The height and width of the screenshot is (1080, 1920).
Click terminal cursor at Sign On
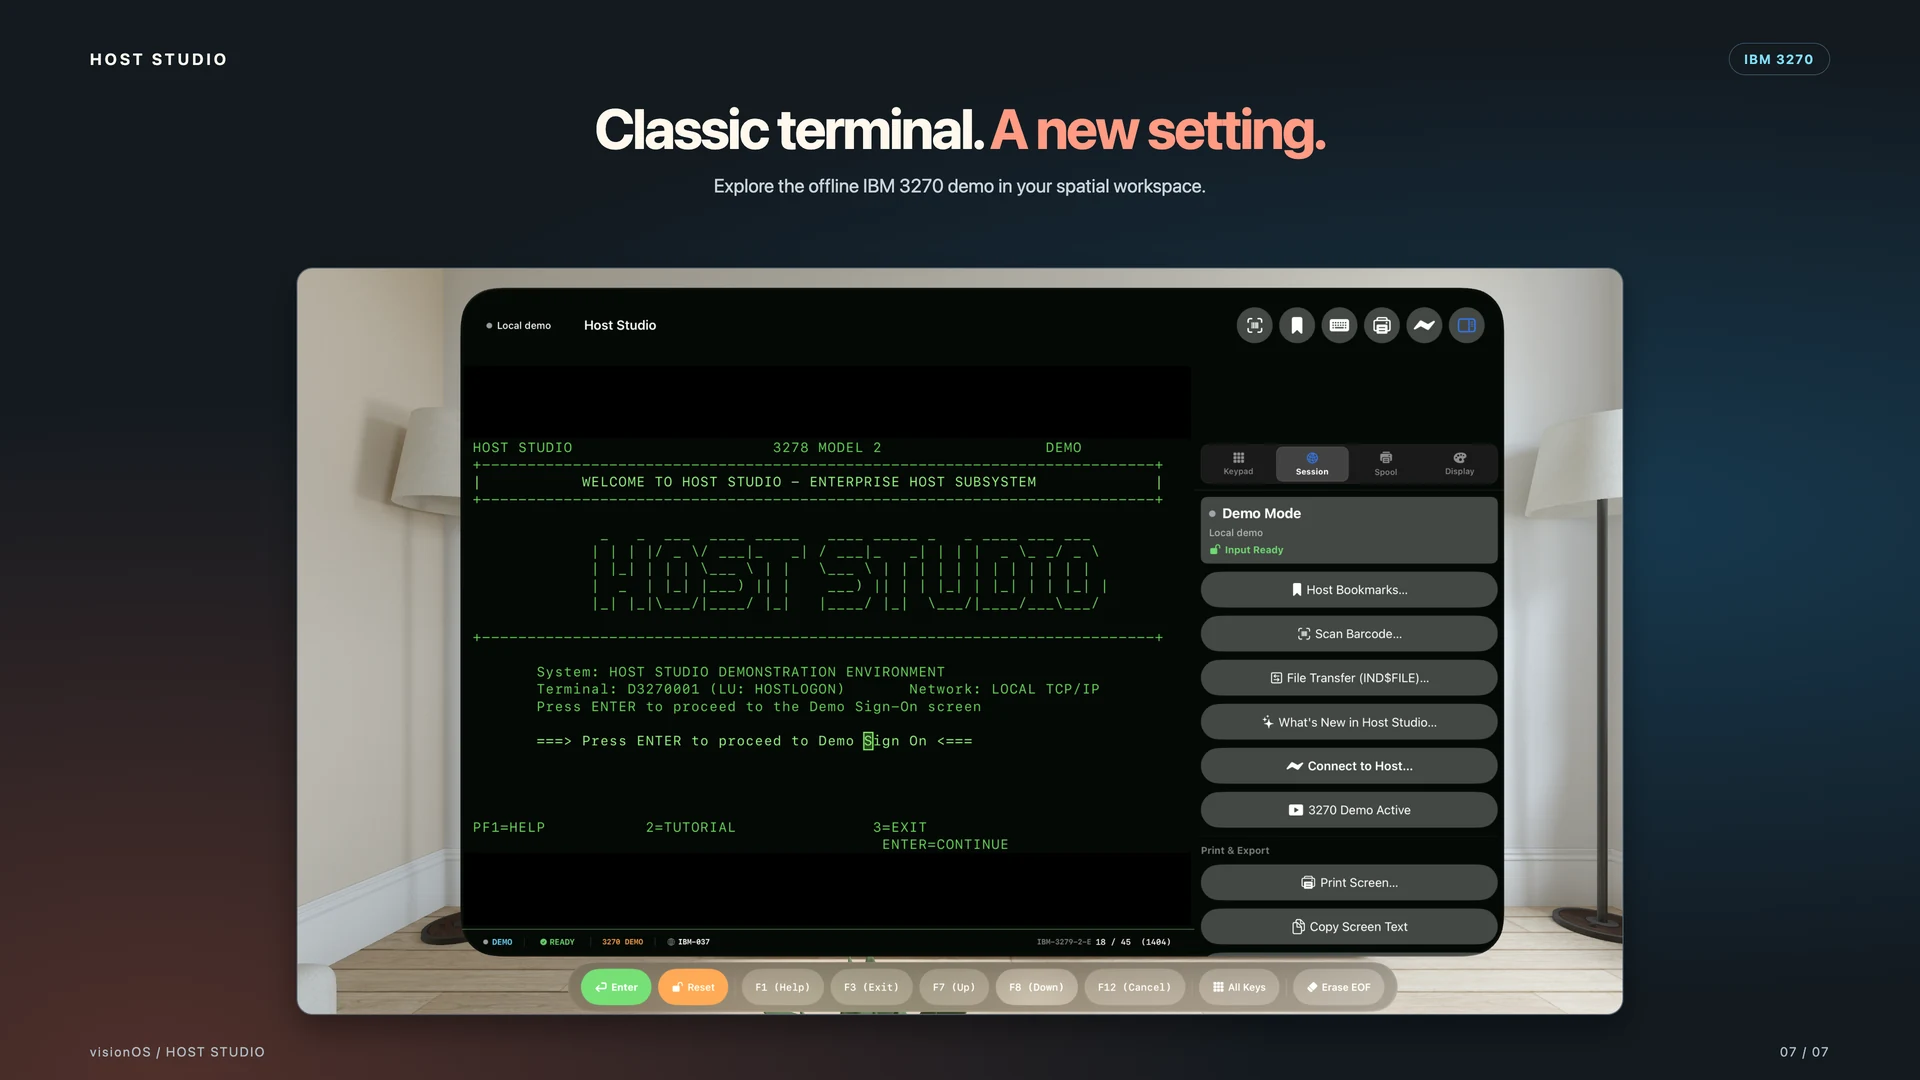point(868,741)
